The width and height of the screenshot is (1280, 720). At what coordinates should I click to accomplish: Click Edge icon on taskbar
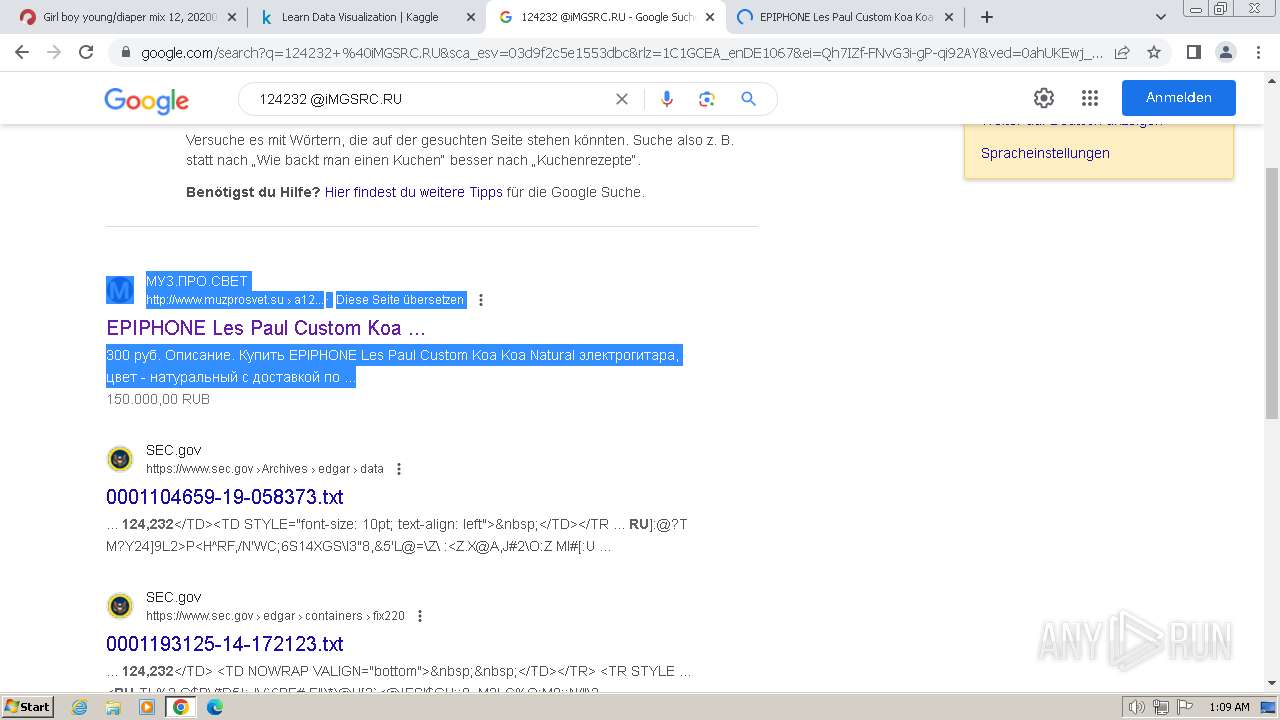tap(215, 707)
